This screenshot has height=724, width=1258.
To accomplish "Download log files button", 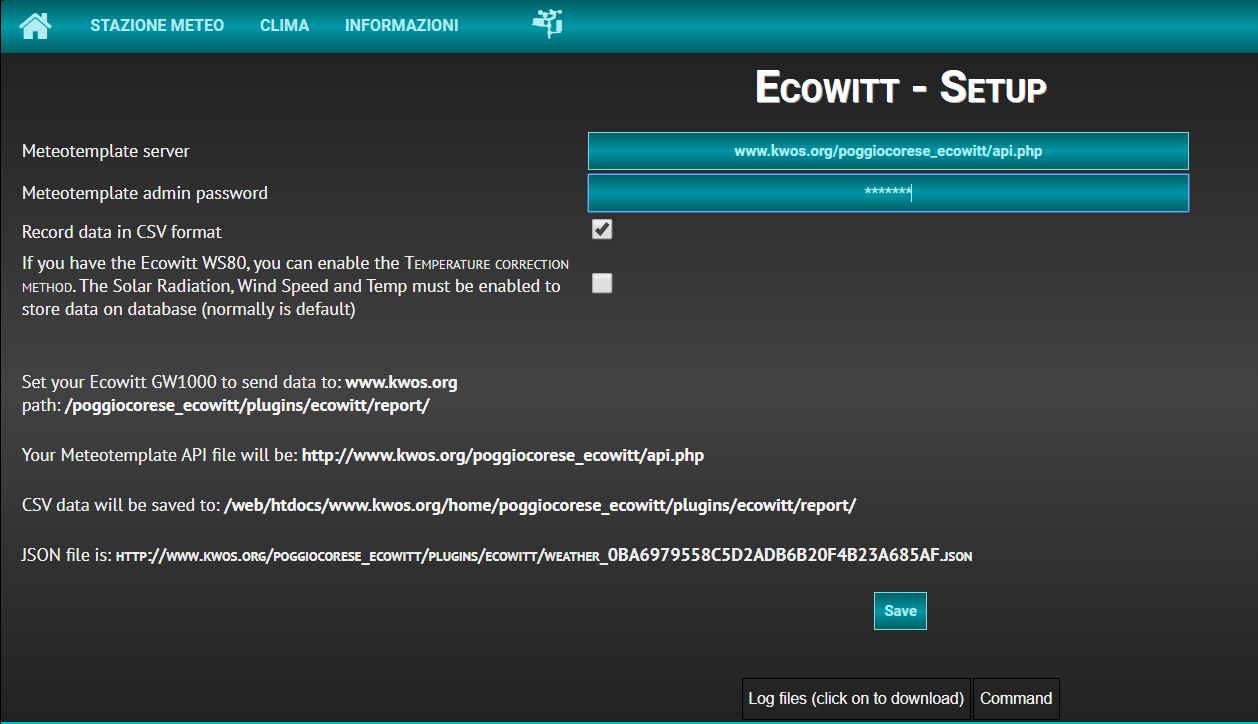I will click(856, 699).
